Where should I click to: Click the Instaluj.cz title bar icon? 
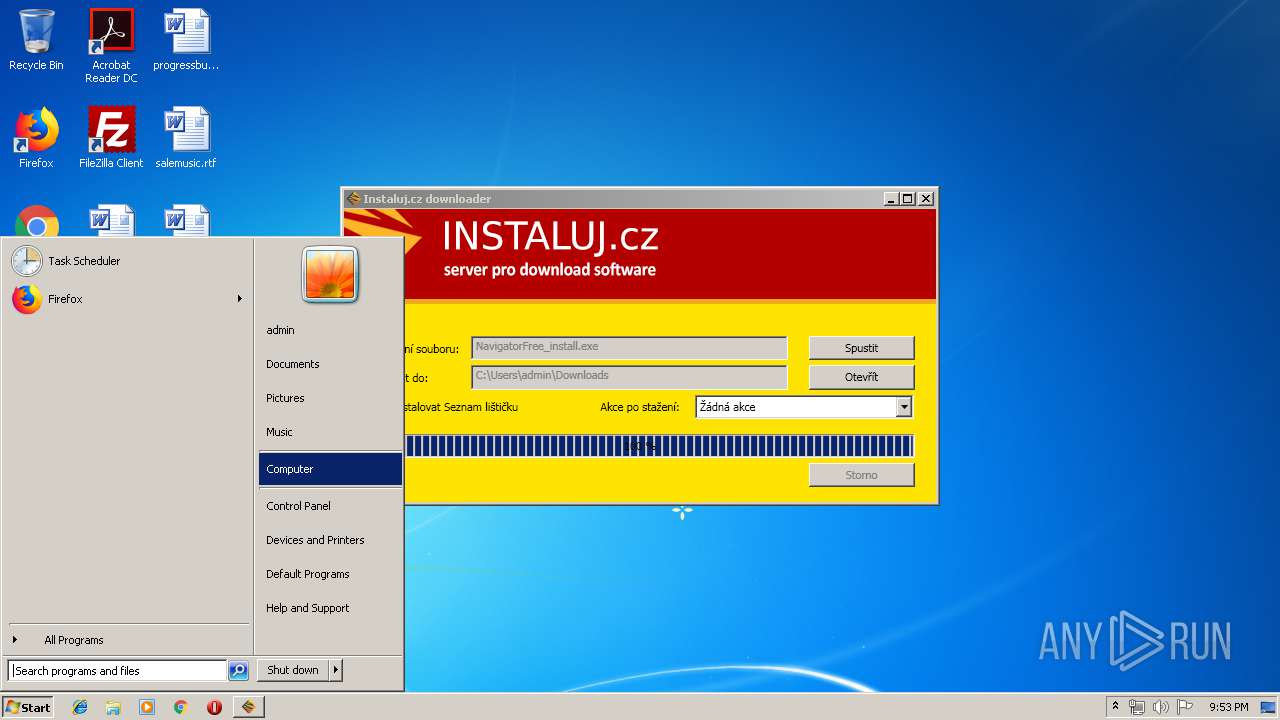(x=353, y=199)
